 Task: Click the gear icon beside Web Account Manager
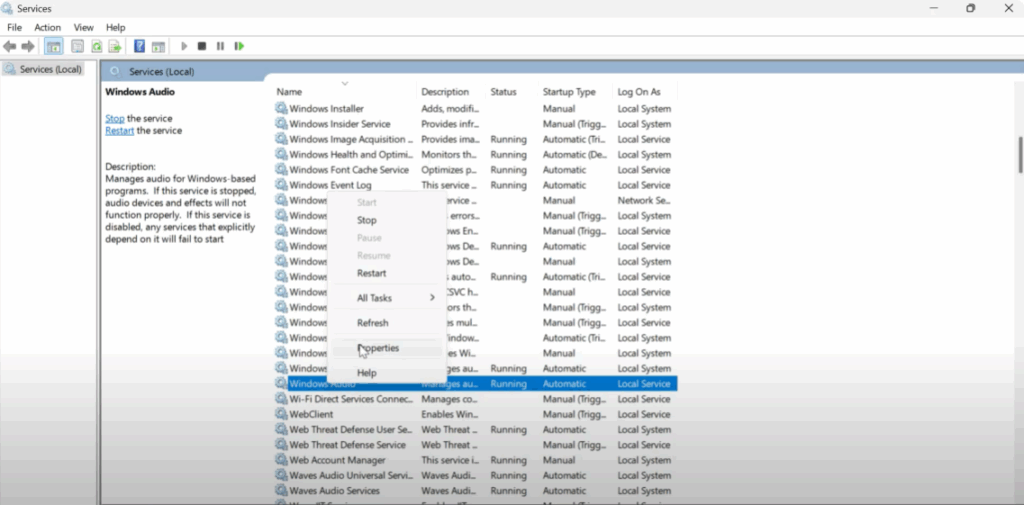[x=281, y=460]
